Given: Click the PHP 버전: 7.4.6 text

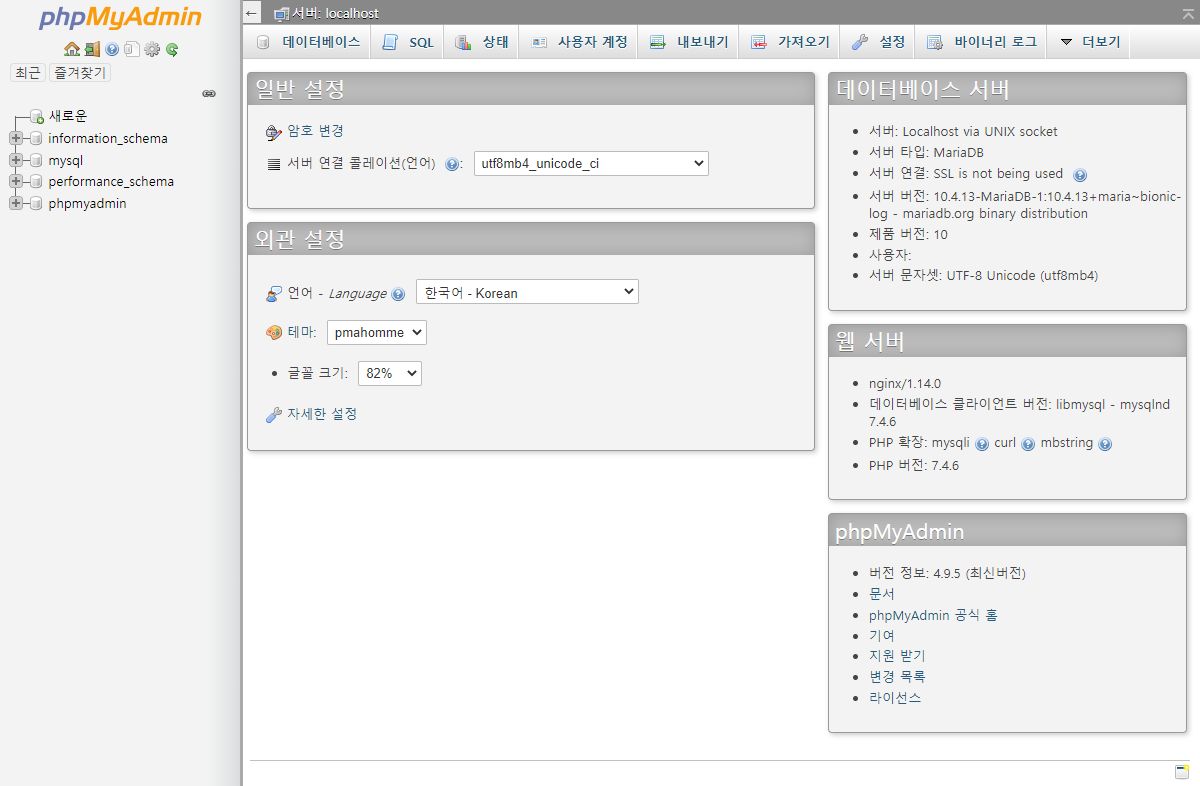Looking at the screenshot, I should click(x=914, y=466).
